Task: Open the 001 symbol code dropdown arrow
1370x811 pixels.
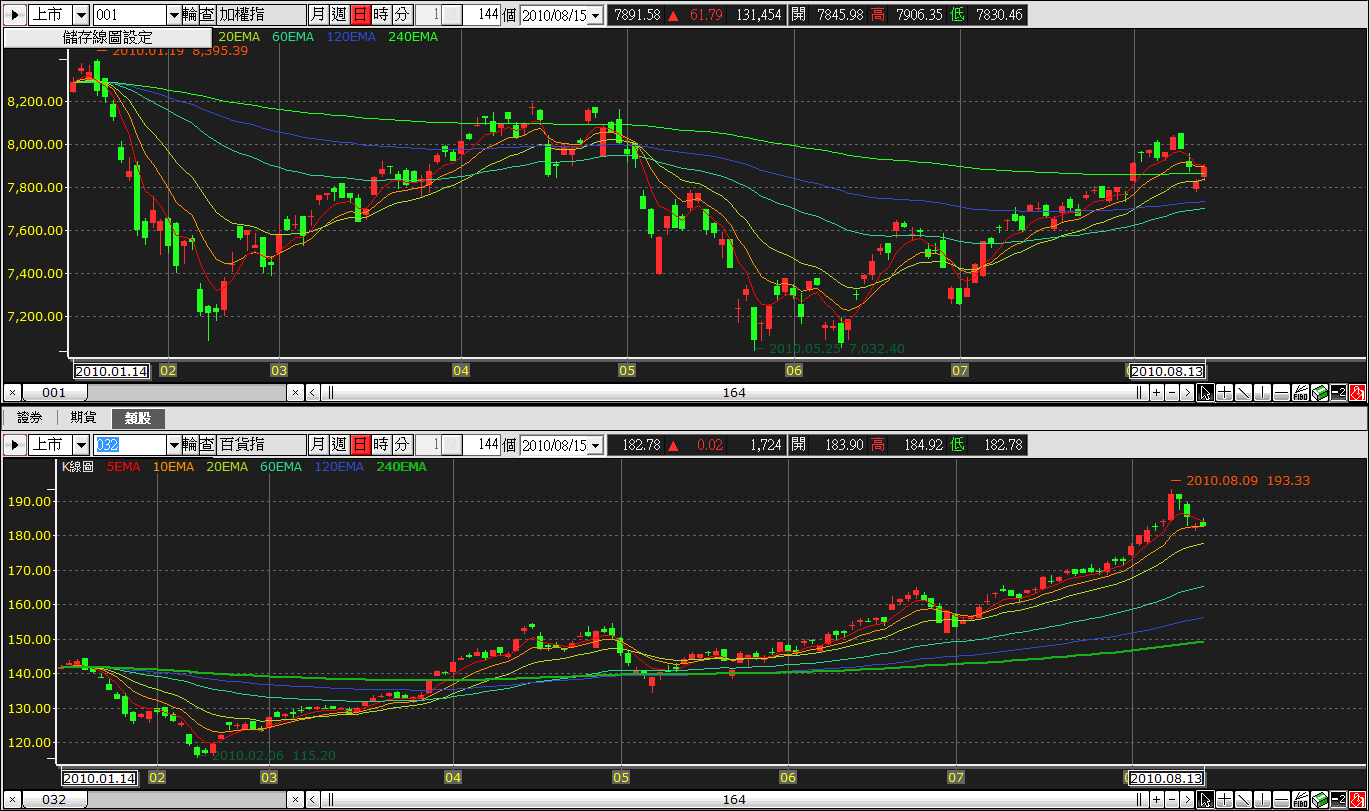Action: click(x=174, y=15)
